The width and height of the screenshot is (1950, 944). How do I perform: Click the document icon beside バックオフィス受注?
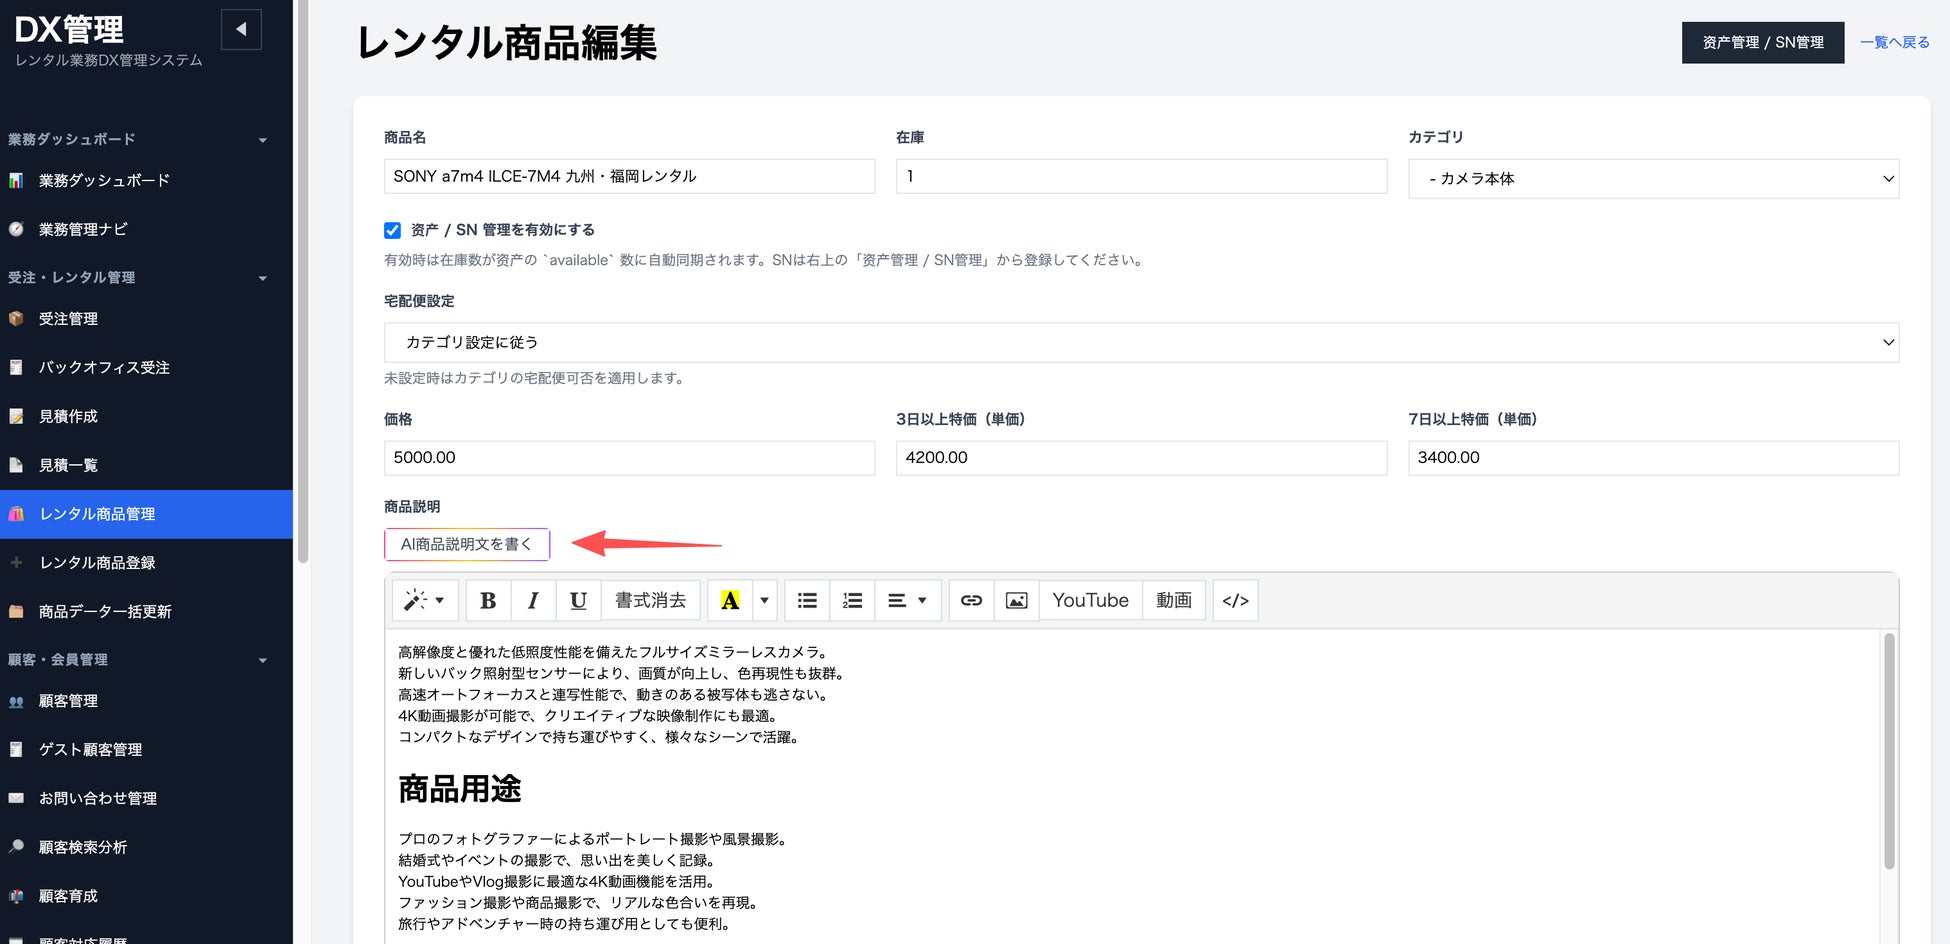coord(16,367)
